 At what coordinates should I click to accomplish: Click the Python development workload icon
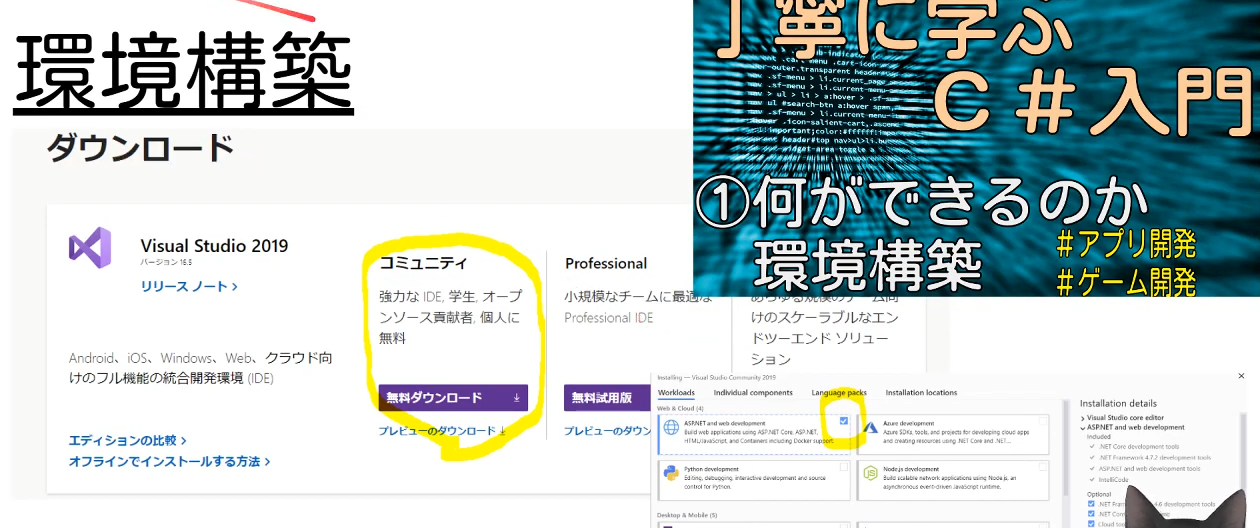pos(671,473)
